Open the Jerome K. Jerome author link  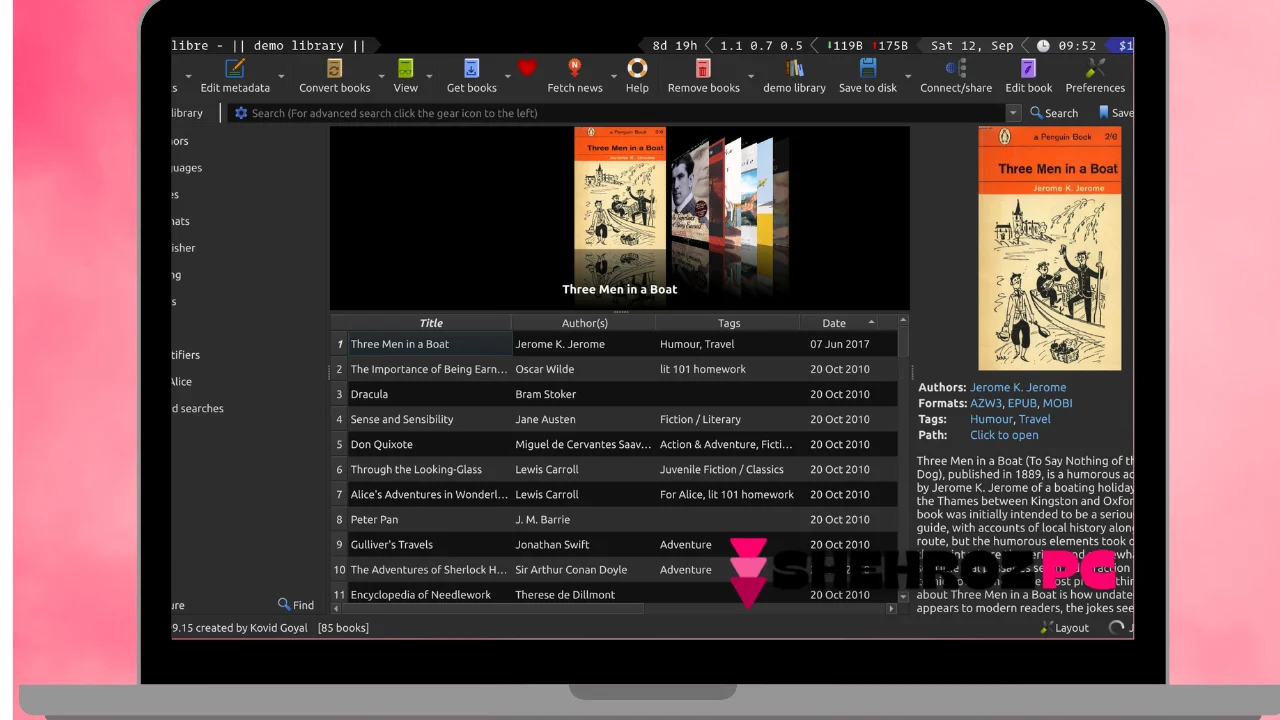pyautogui.click(x=1018, y=387)
